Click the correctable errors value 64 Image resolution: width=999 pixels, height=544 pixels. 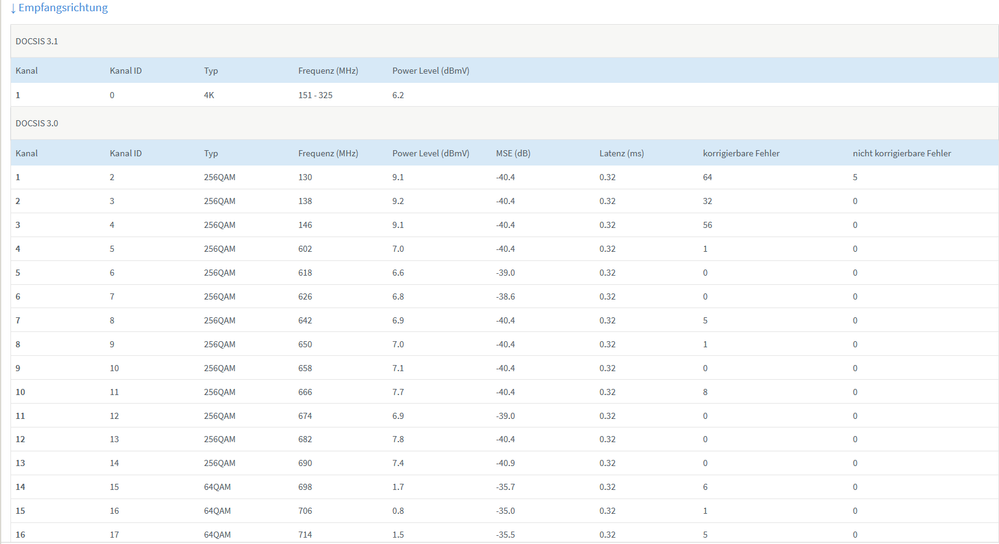click(x=708, y=178)
